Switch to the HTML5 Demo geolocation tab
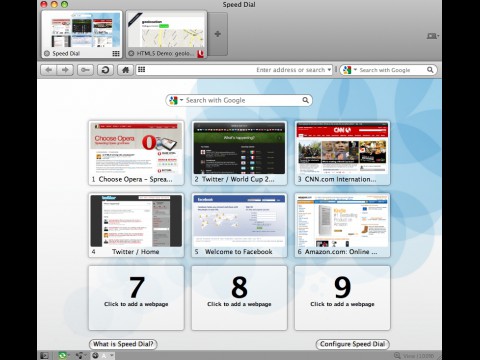 [166, 35]
